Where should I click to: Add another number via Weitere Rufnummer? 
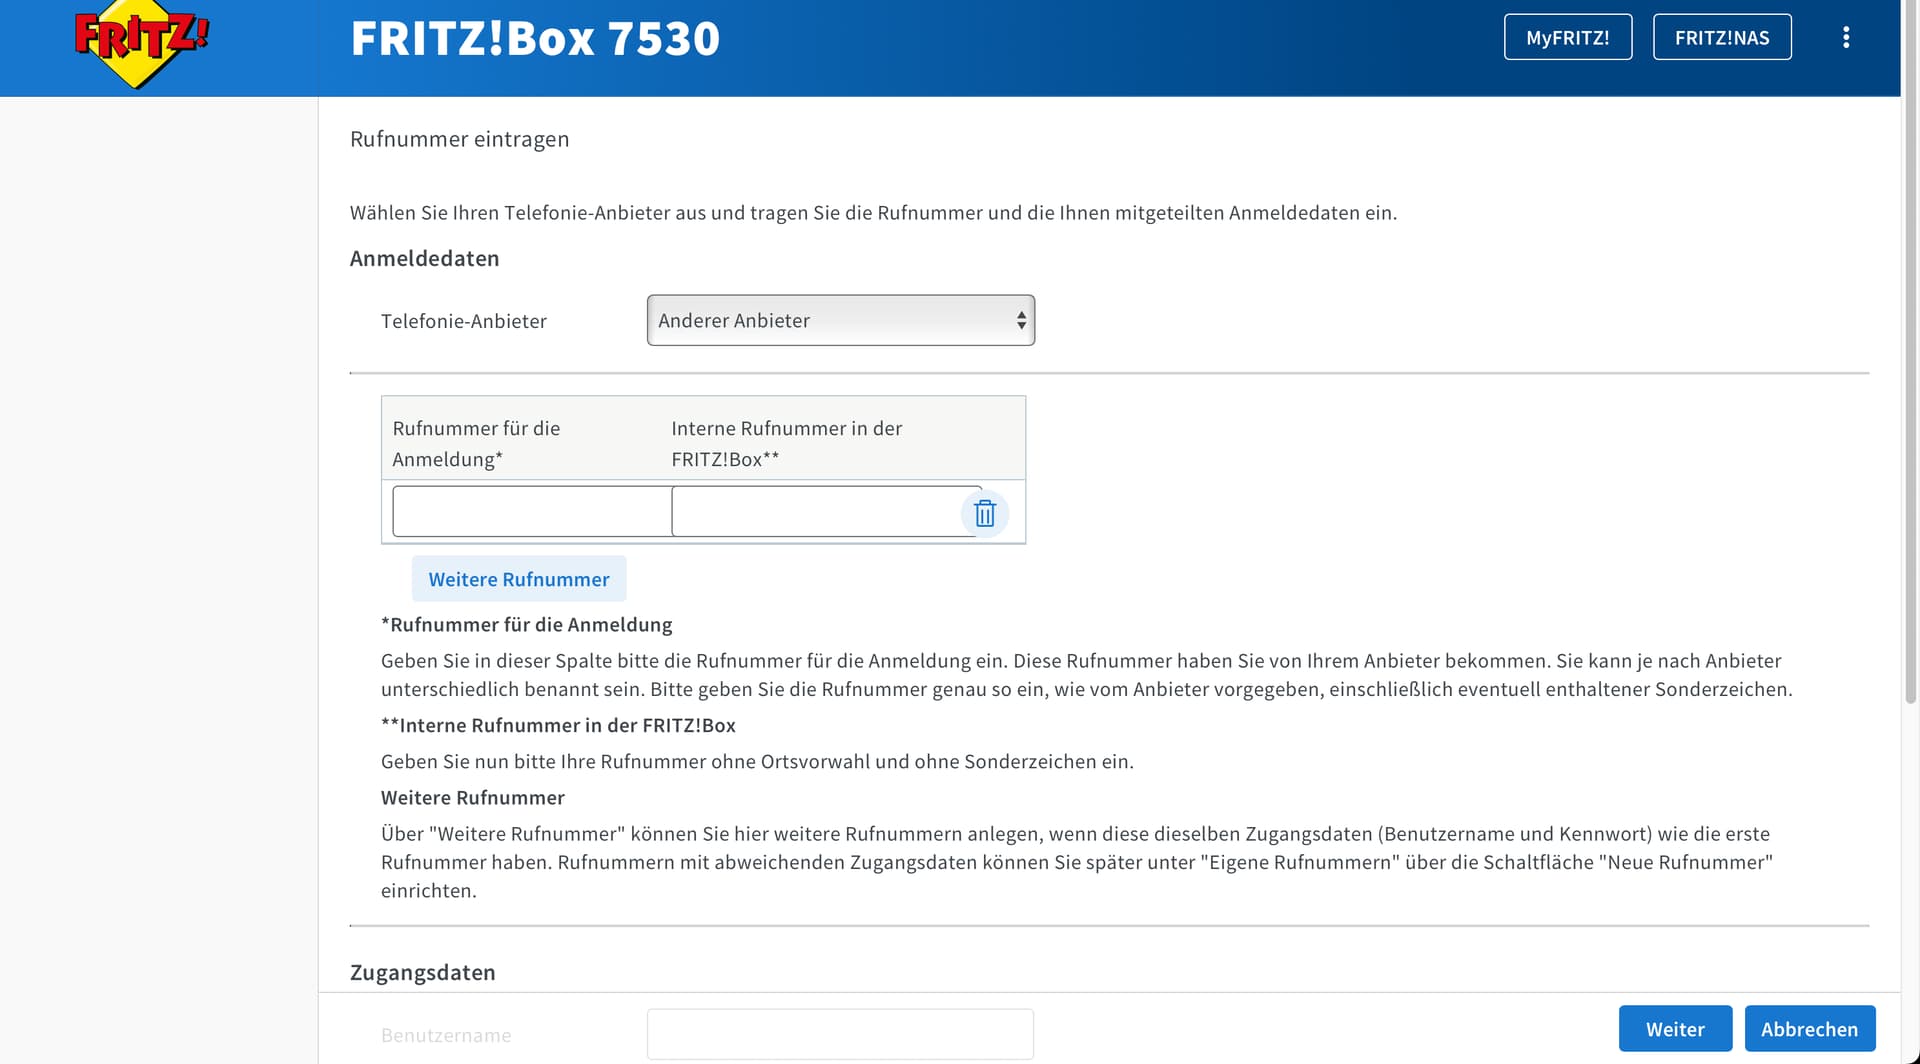(519, 579)
